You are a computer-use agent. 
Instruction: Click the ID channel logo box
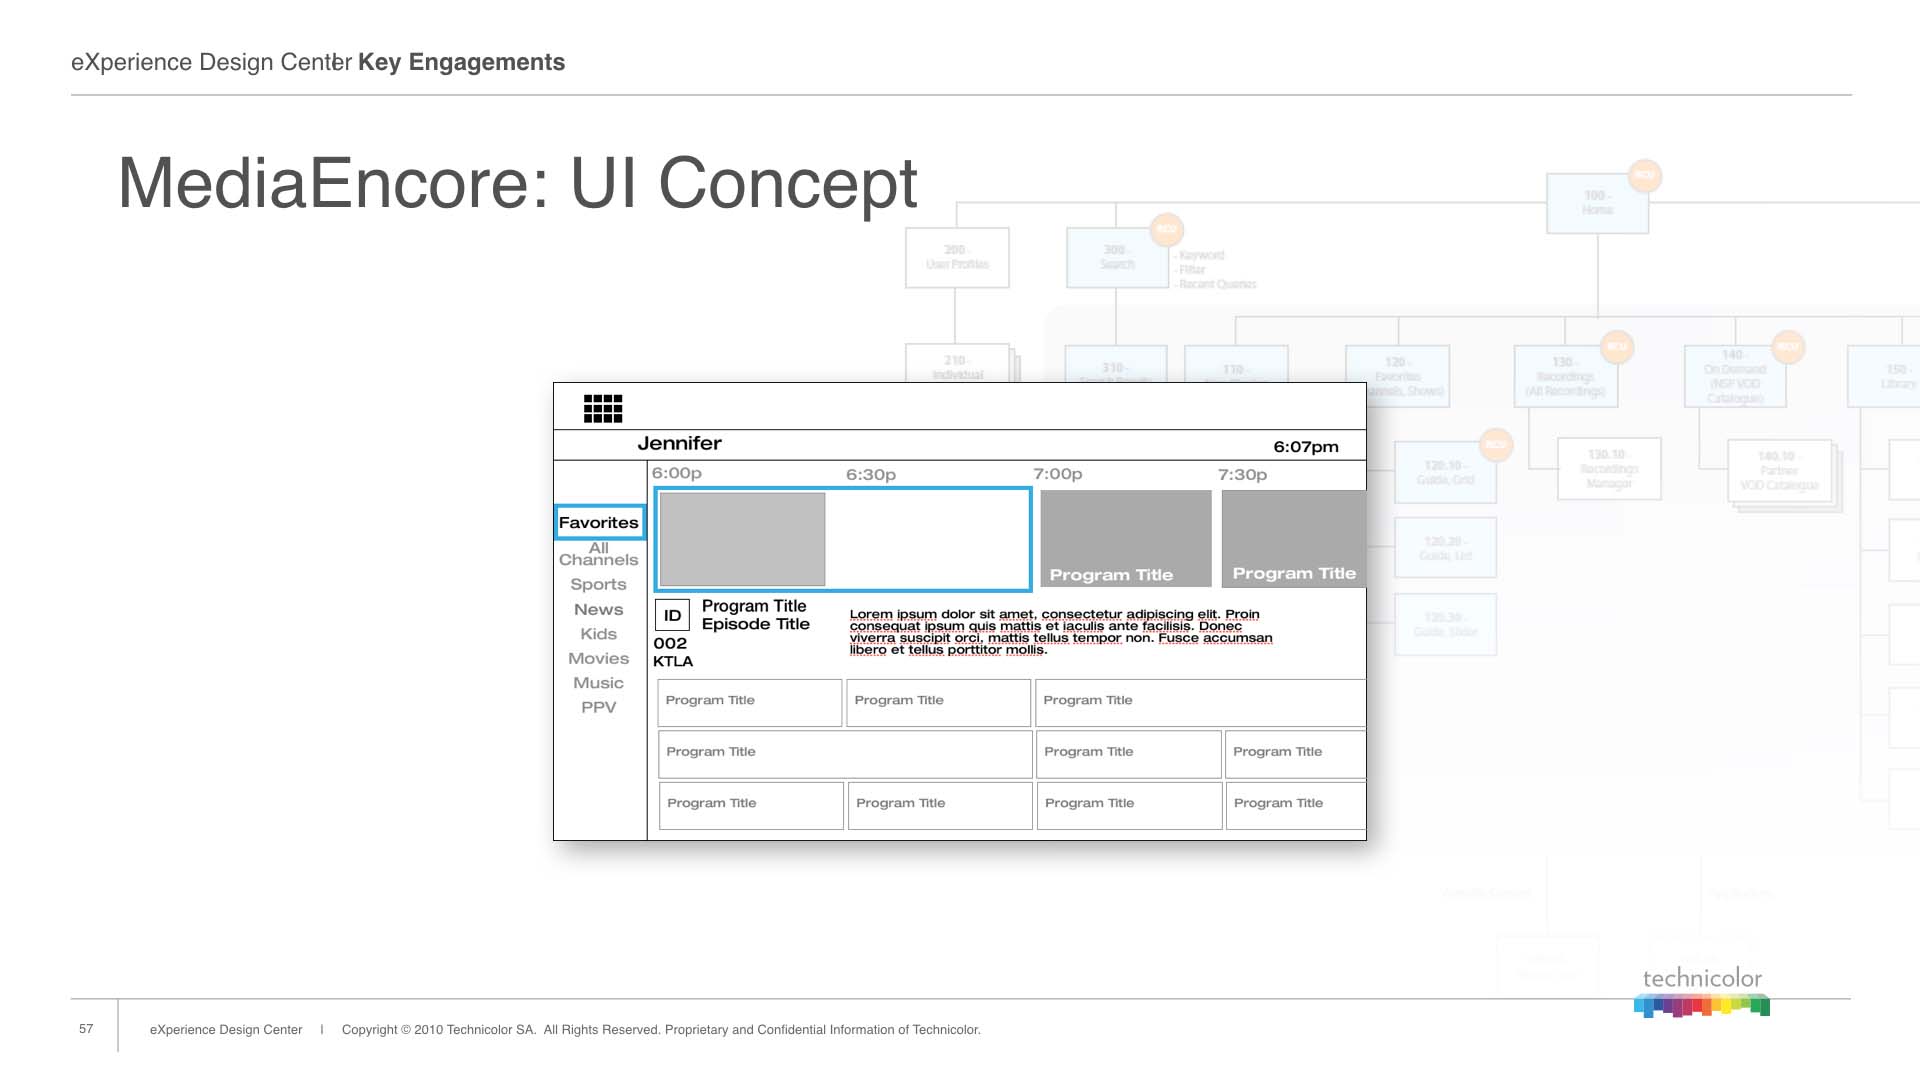(x=672, y=615)
